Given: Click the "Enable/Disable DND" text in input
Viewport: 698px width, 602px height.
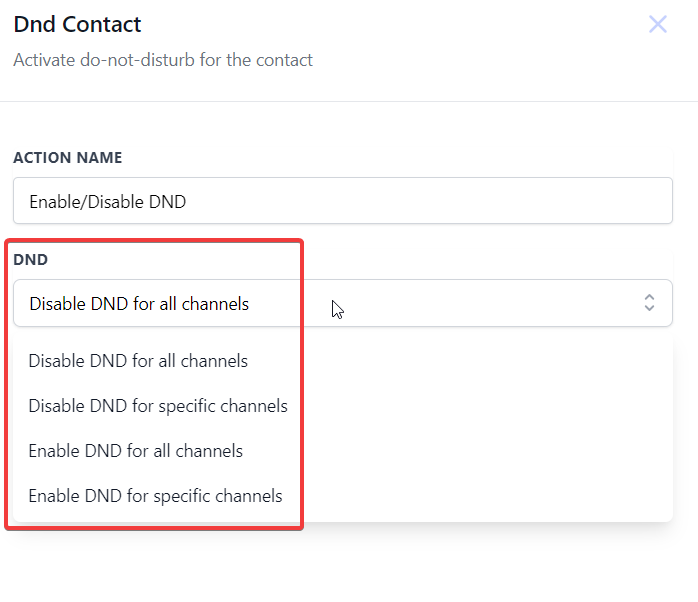Looking at the screenshot, I should pyautogui.click(x=108, y=202).
